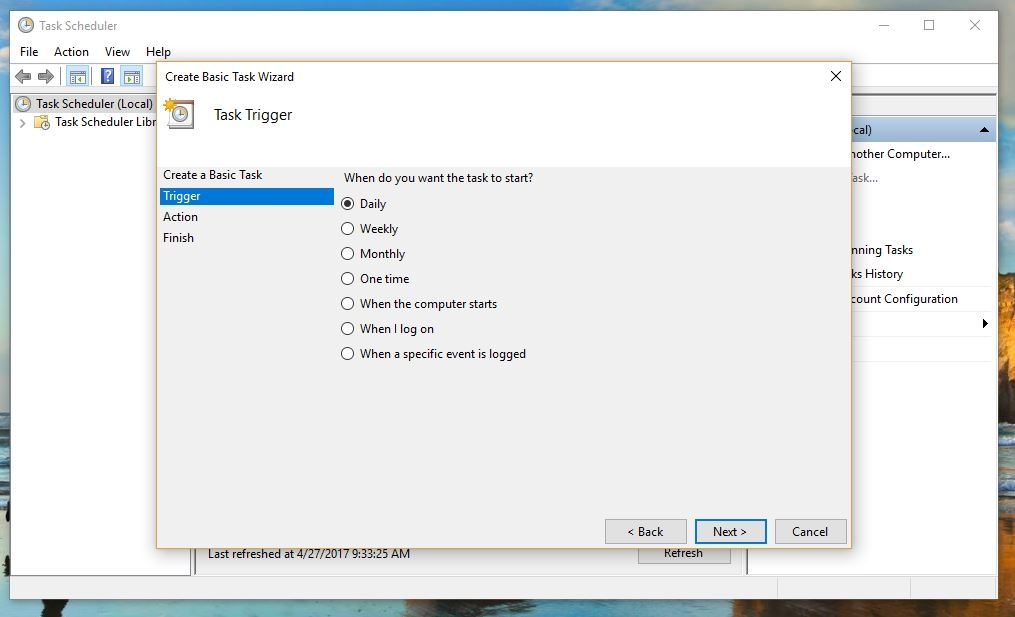Cancel the Create Basic Task Wizard

click(x=810, y=532)
